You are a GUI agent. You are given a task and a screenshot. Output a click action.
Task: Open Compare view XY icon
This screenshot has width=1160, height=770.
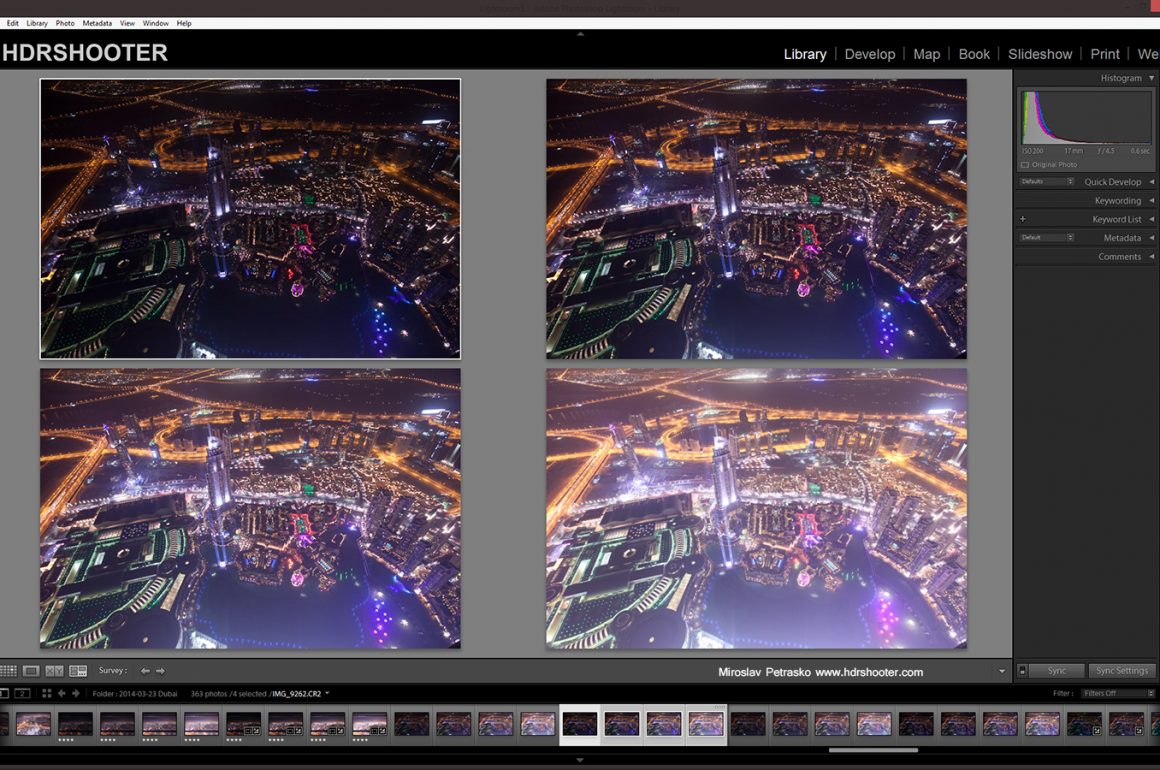[54, 671]
